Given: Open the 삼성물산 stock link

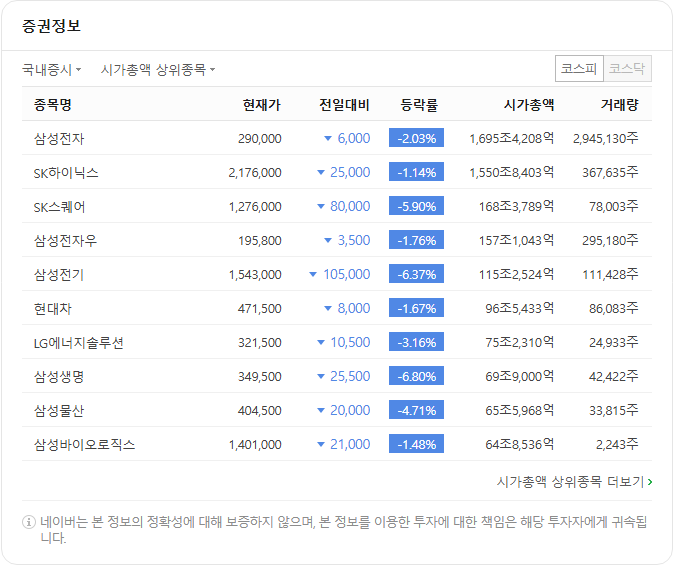Looking at the screenshot, I should [59, 410].
